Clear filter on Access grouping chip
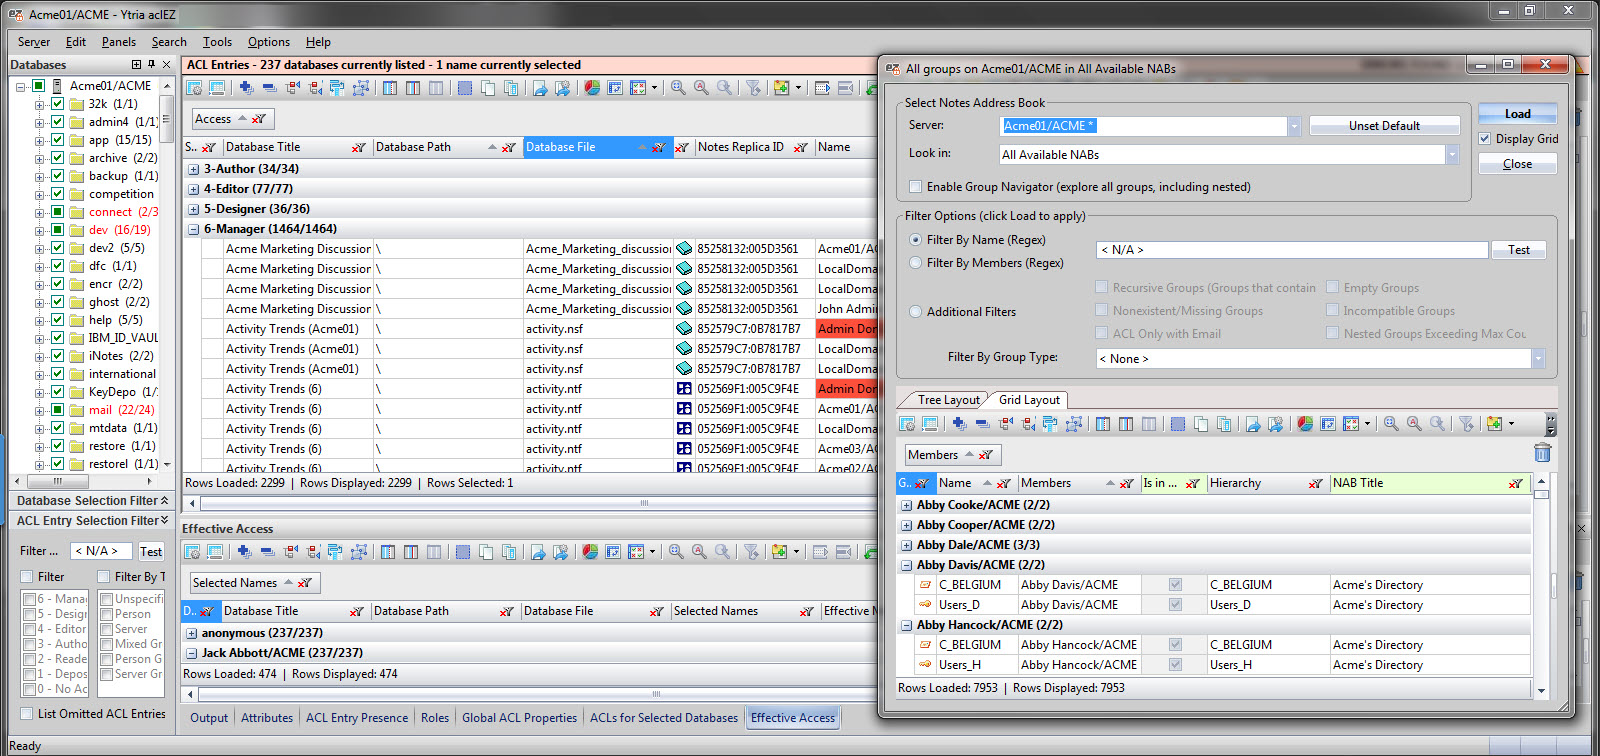 click(258, 119)
